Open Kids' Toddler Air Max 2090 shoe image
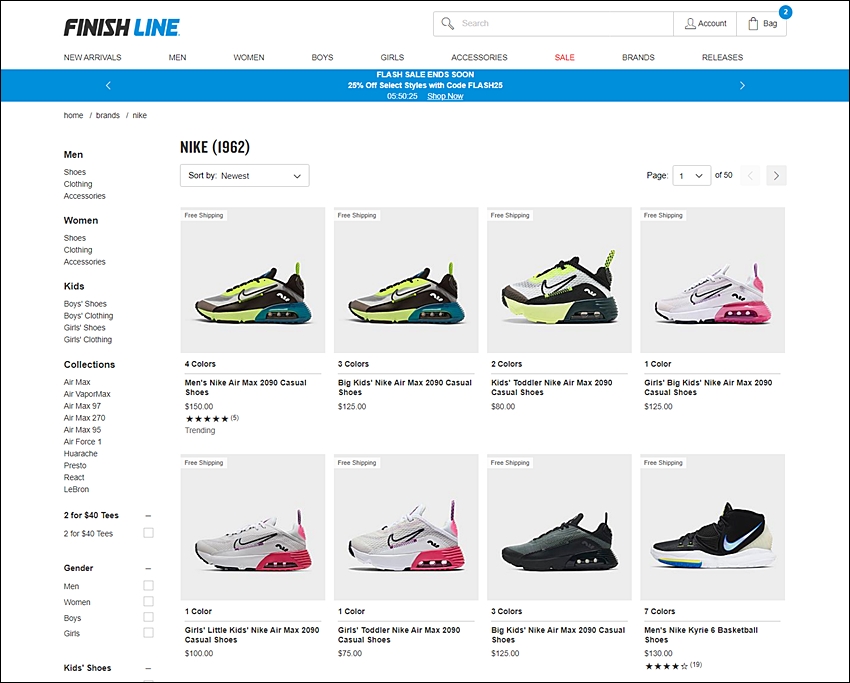The image size is (850, 683). click(x=559, y=280)
